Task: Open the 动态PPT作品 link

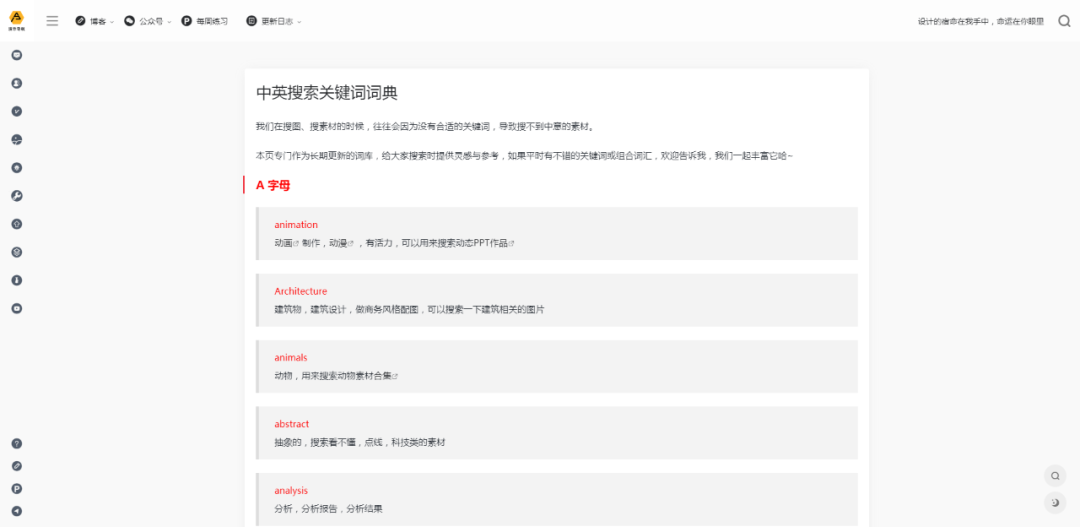Action: [485, 243]
